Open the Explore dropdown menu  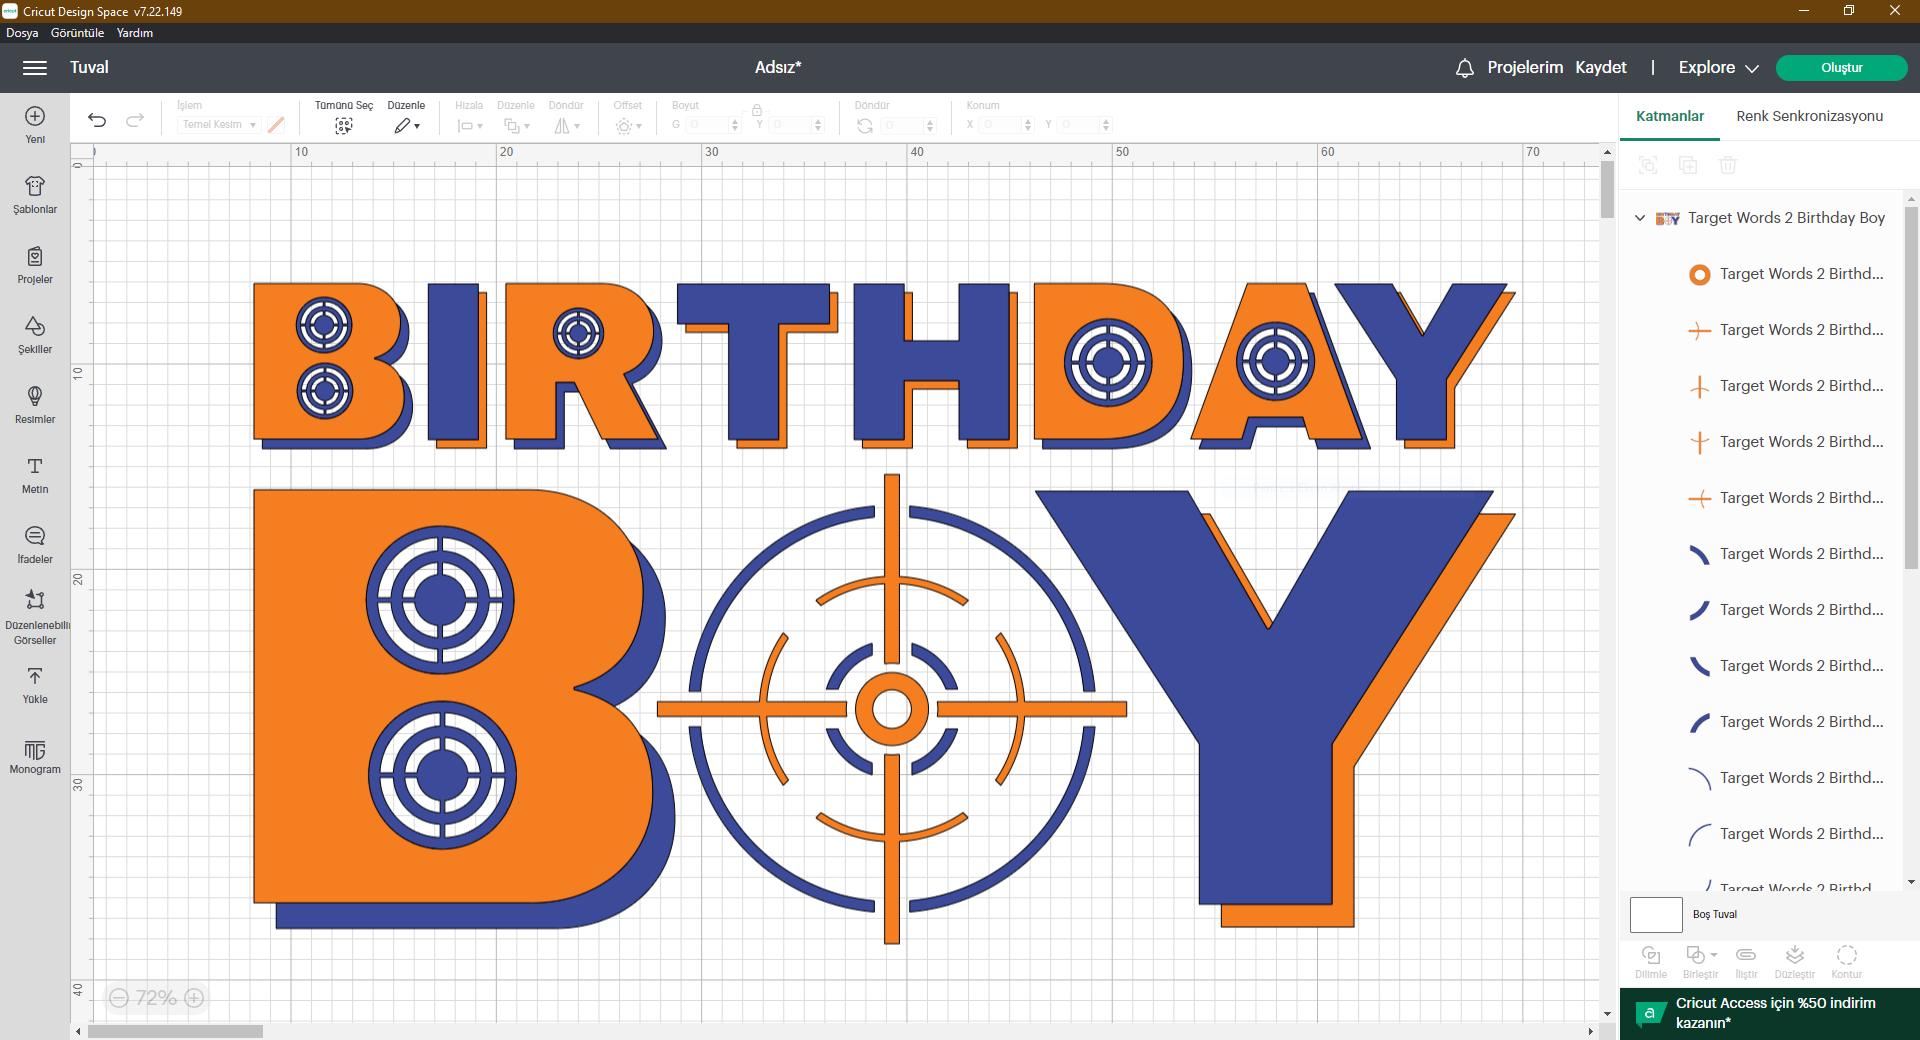(x=1716, y=67)
